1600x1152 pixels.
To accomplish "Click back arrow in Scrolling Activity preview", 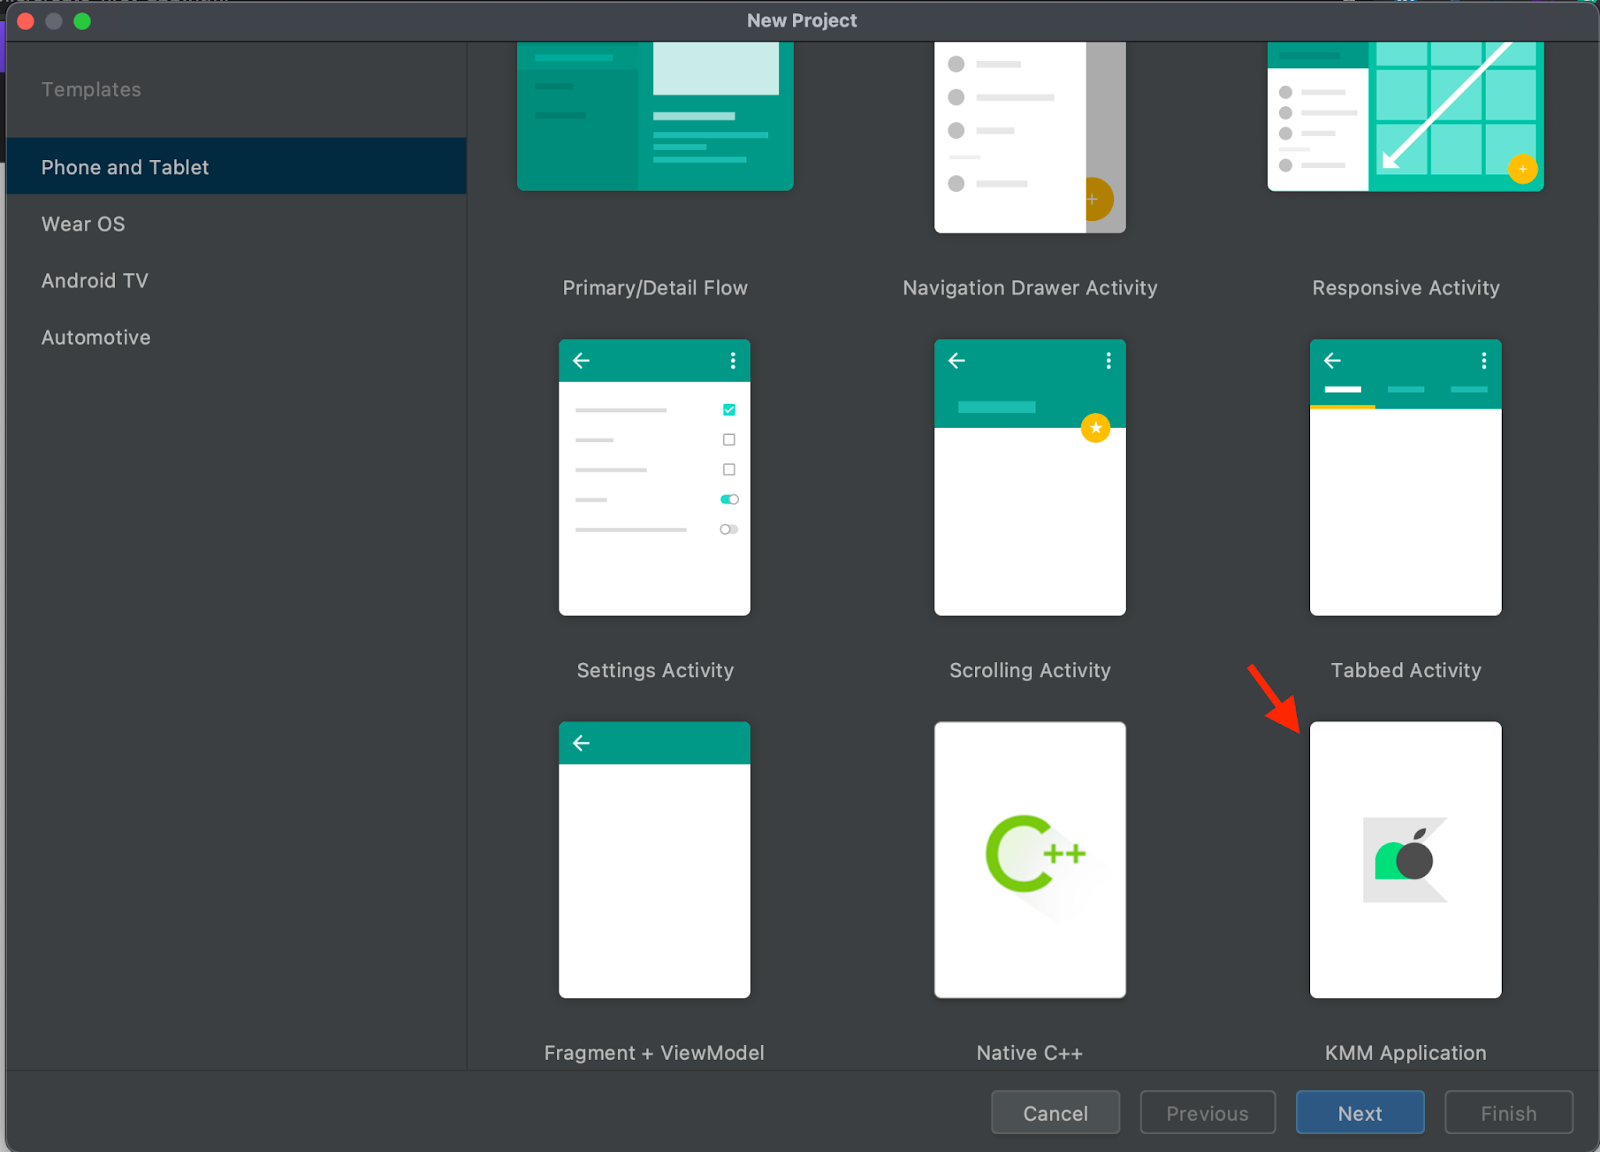I will [957, 360].
